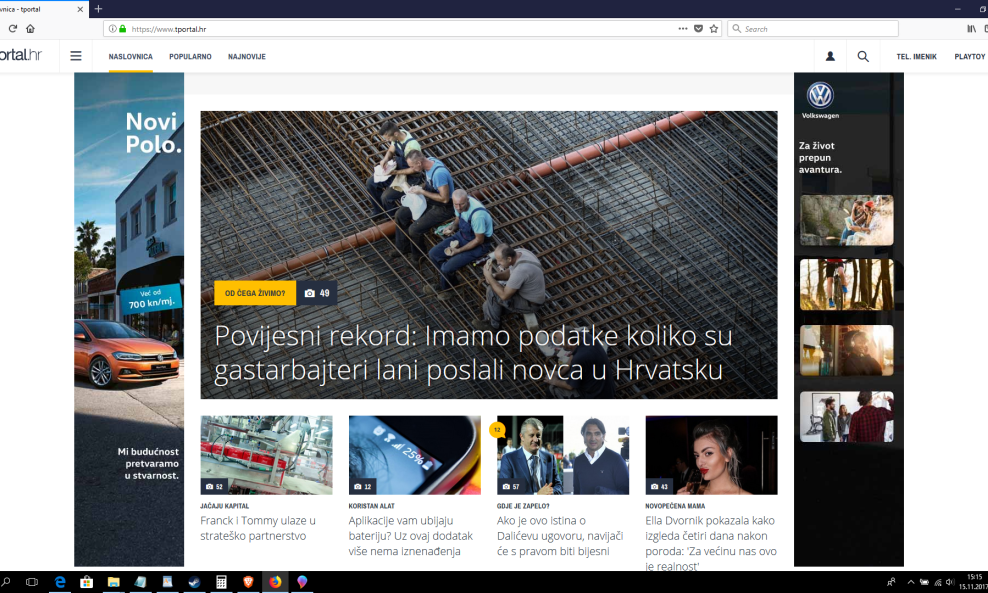The width and height of the screenshot is (988, 593).
Task: Click the Volkswagen logo in right ad
Action: pyautogui.click(x=820, y=96)
